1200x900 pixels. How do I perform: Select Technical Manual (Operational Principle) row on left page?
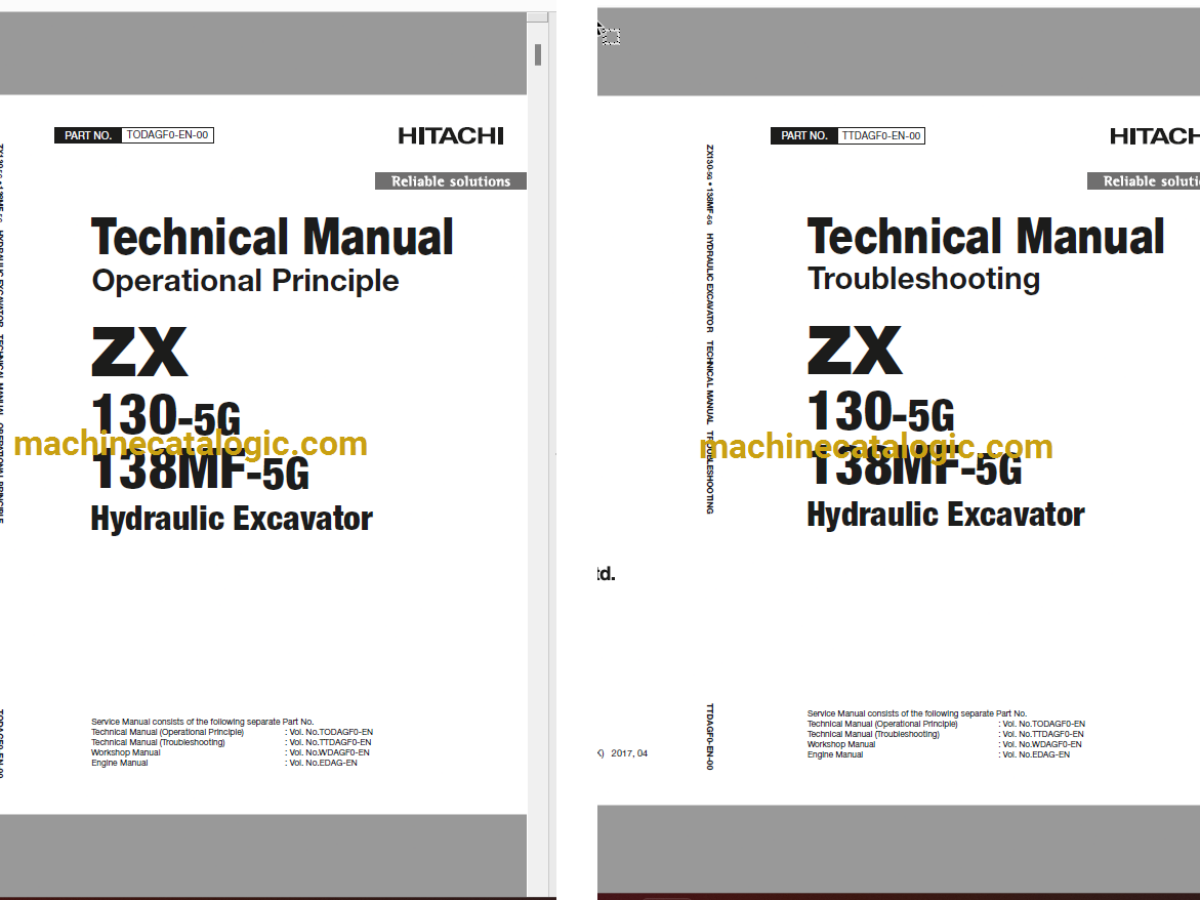click(x=231, y=732)
